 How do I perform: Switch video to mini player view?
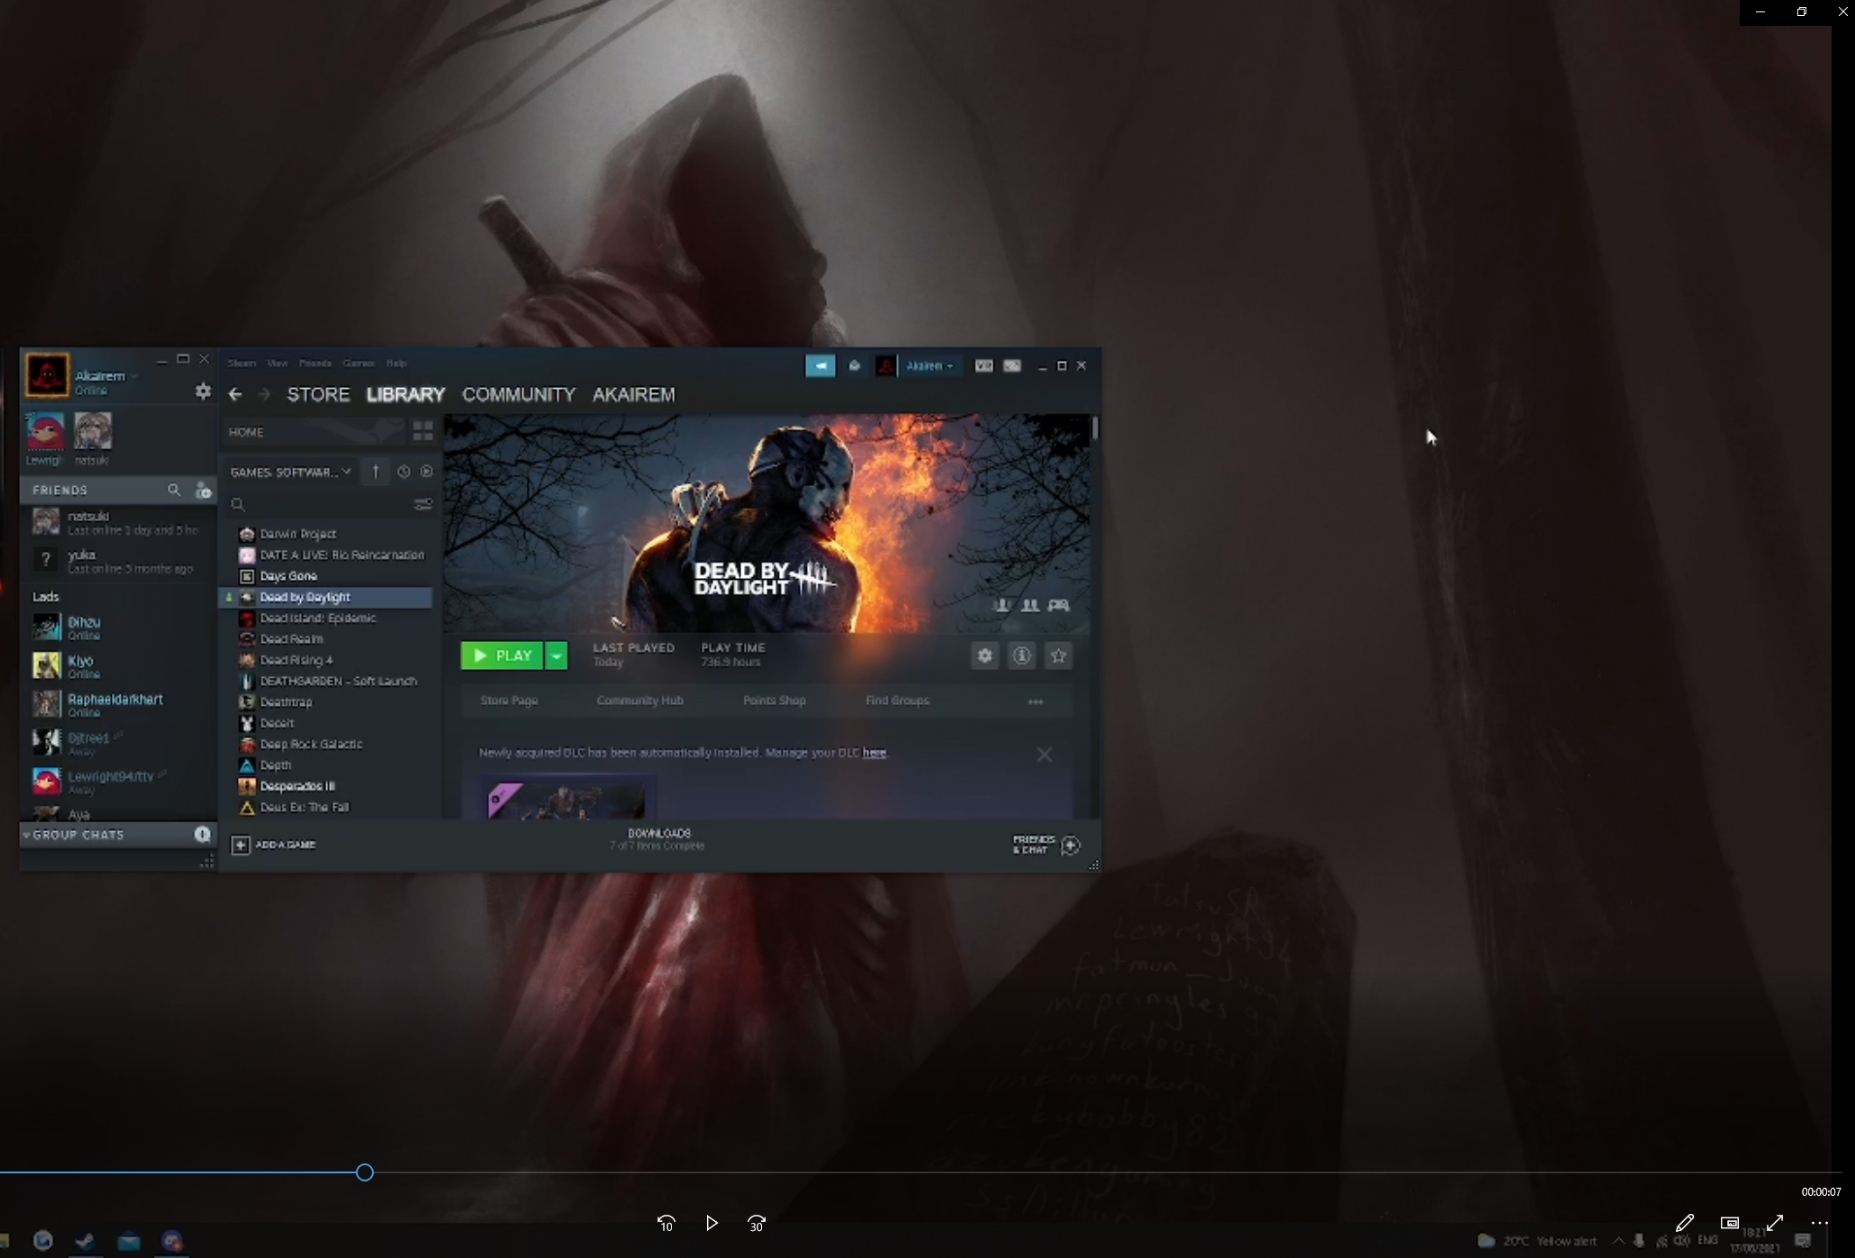[1730, 1223]
